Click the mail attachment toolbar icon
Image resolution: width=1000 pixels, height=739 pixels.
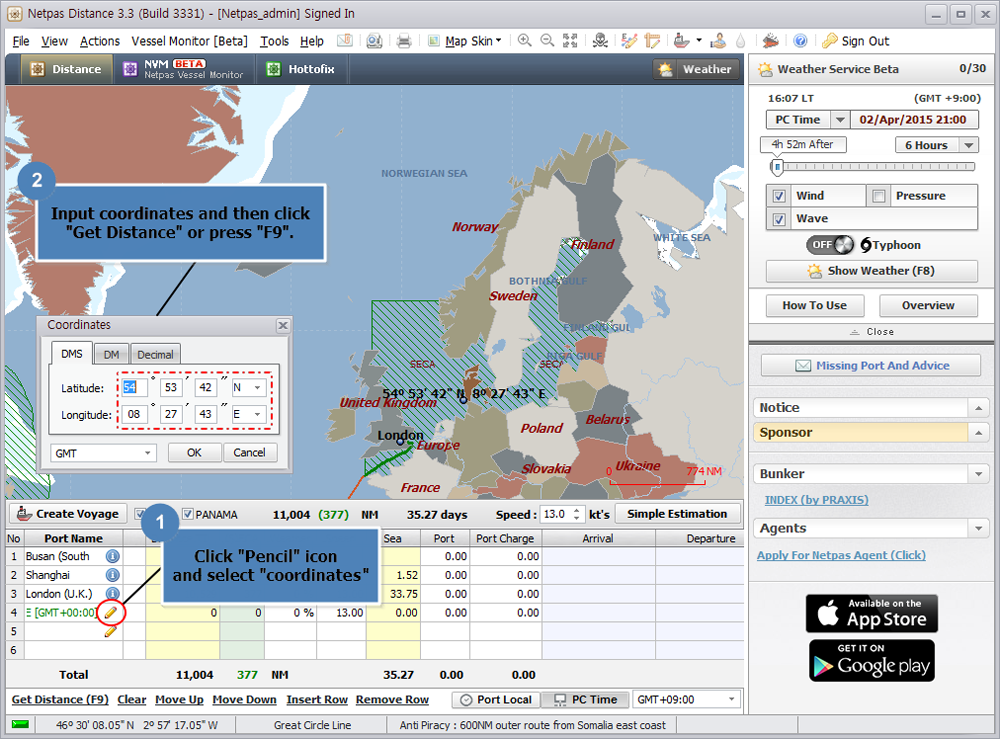[344, 41]
